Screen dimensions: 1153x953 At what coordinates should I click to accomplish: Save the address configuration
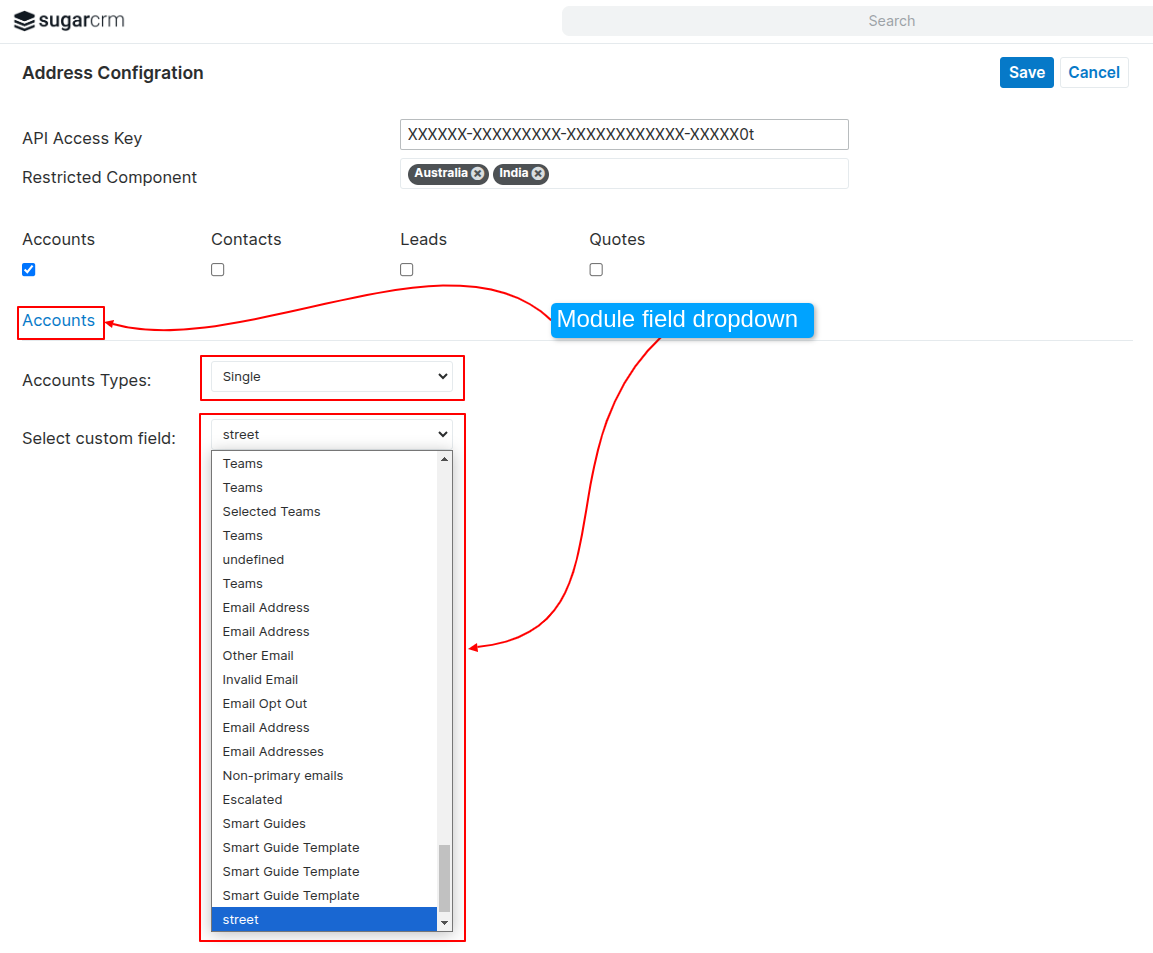click(1026, 72)
